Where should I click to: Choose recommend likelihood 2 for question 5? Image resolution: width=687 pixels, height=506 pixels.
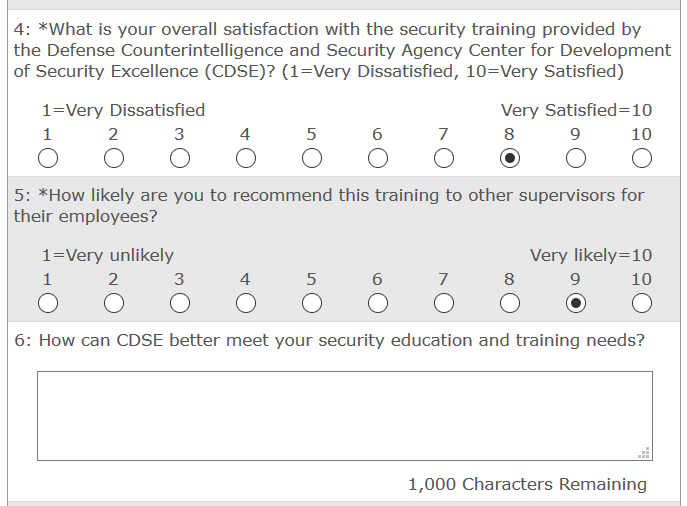[113, 303]
